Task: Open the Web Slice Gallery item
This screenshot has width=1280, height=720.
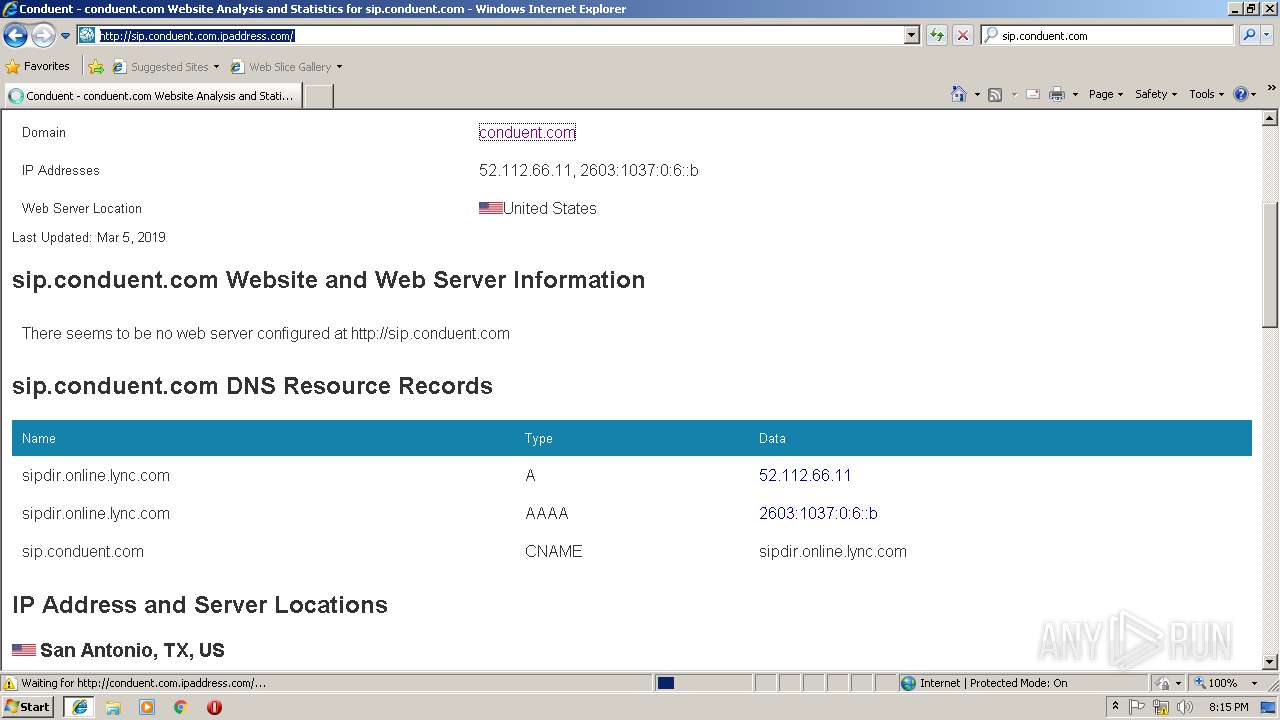Action: (x=286, y=67)
